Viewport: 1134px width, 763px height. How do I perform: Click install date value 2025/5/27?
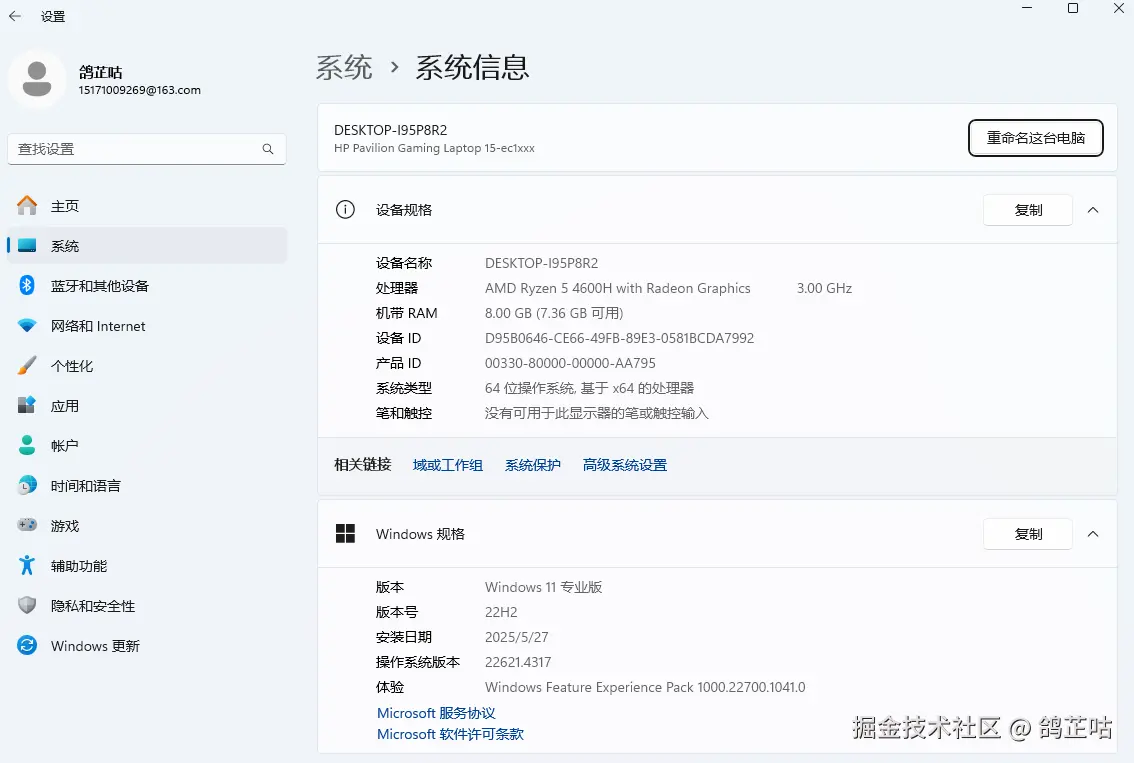click(516, 637)
